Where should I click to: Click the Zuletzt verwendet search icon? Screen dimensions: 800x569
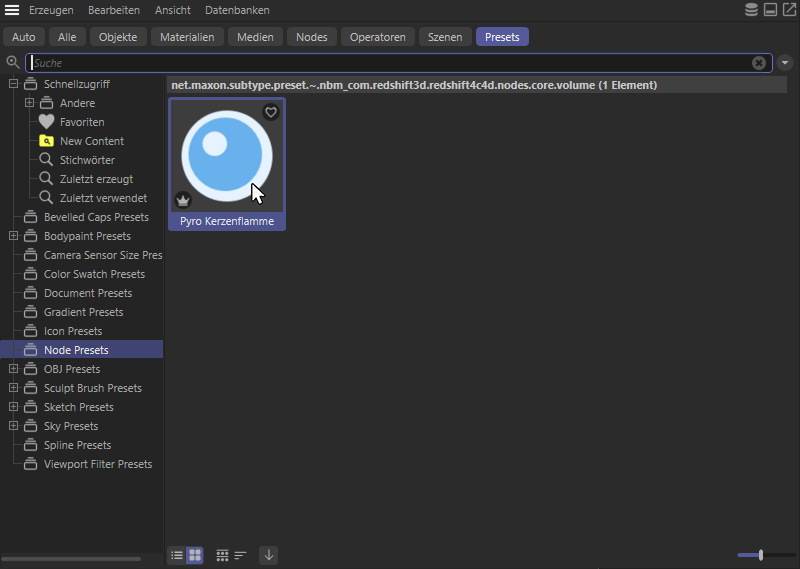coord(46,197)
